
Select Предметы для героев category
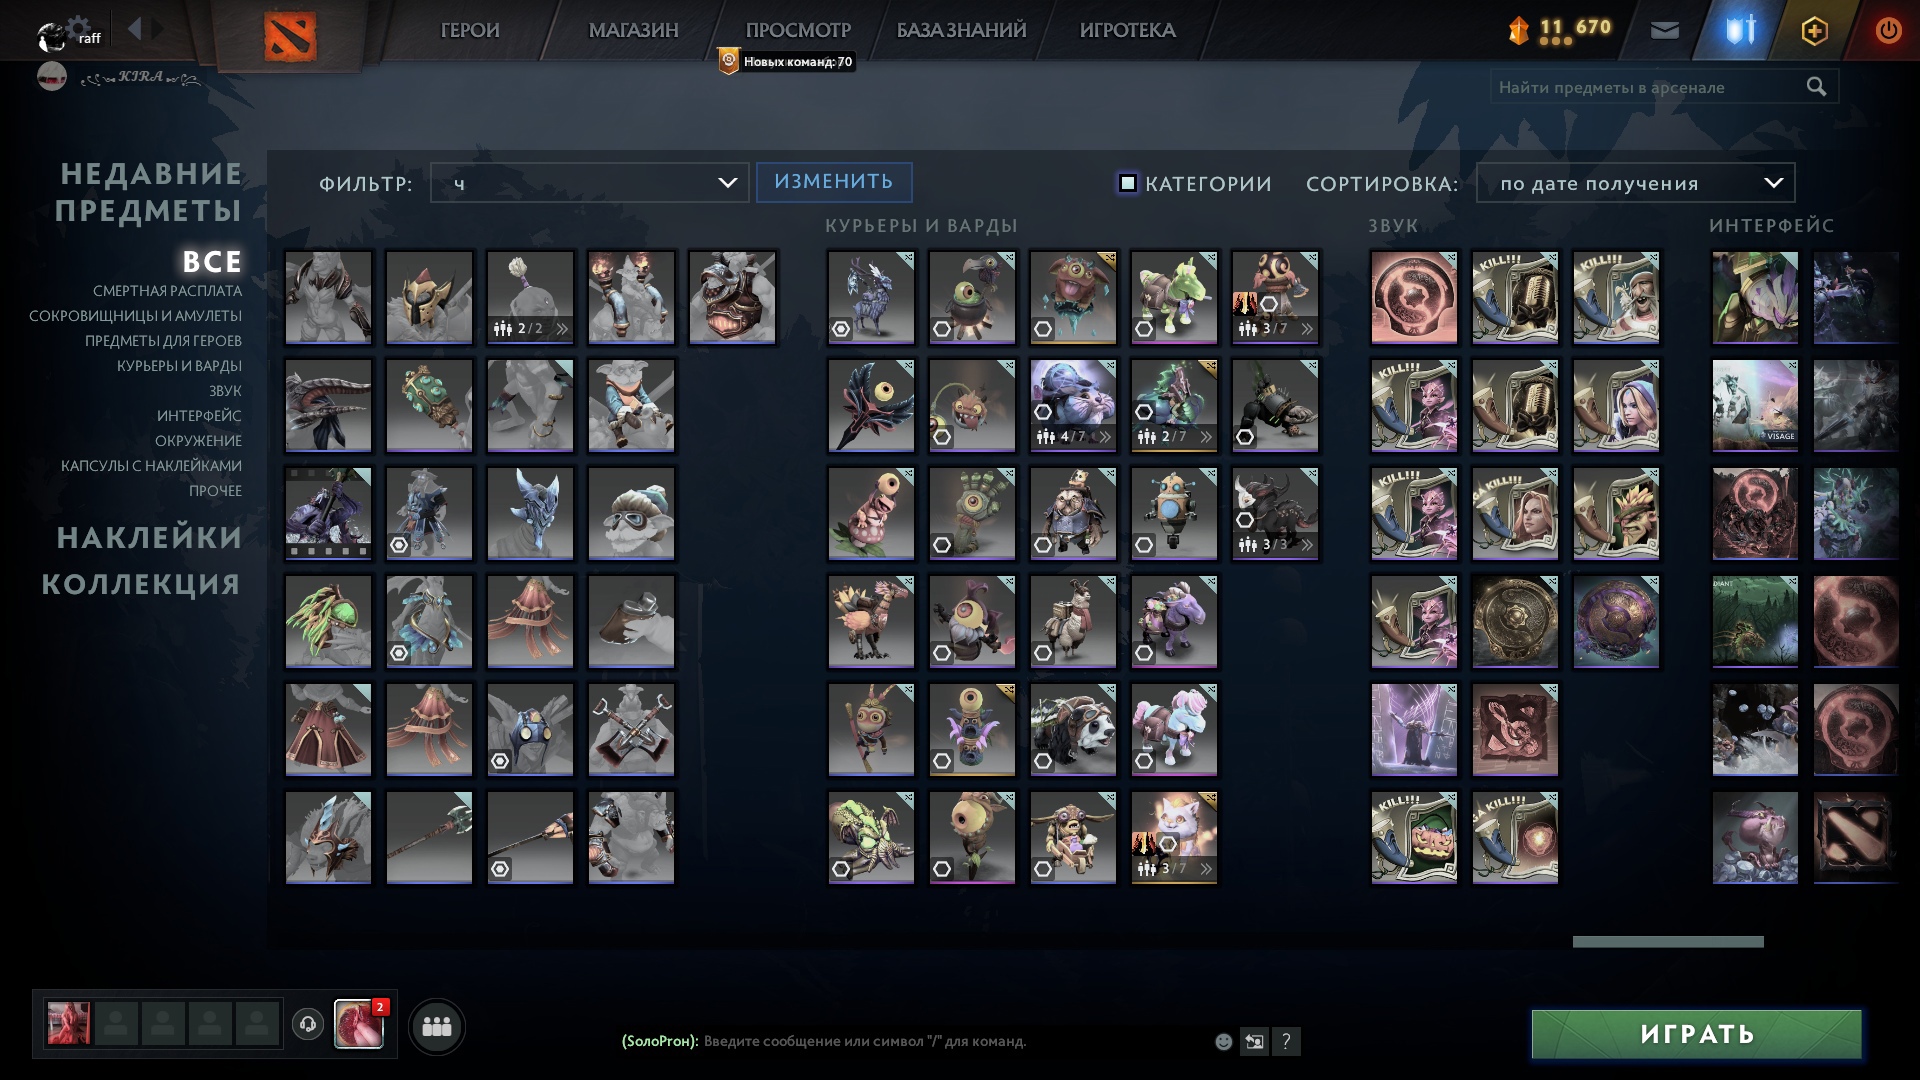point(163,341)
